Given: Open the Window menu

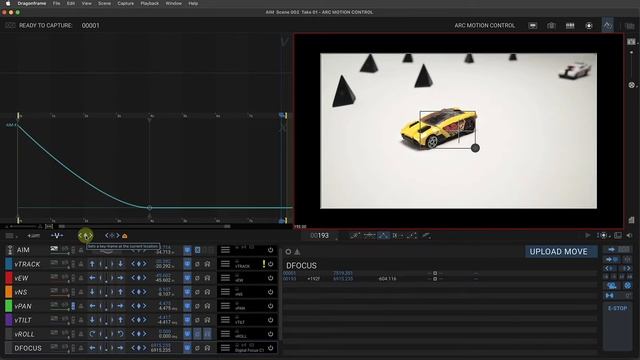Looking at the screenshot, I should [x=173, y=3].
